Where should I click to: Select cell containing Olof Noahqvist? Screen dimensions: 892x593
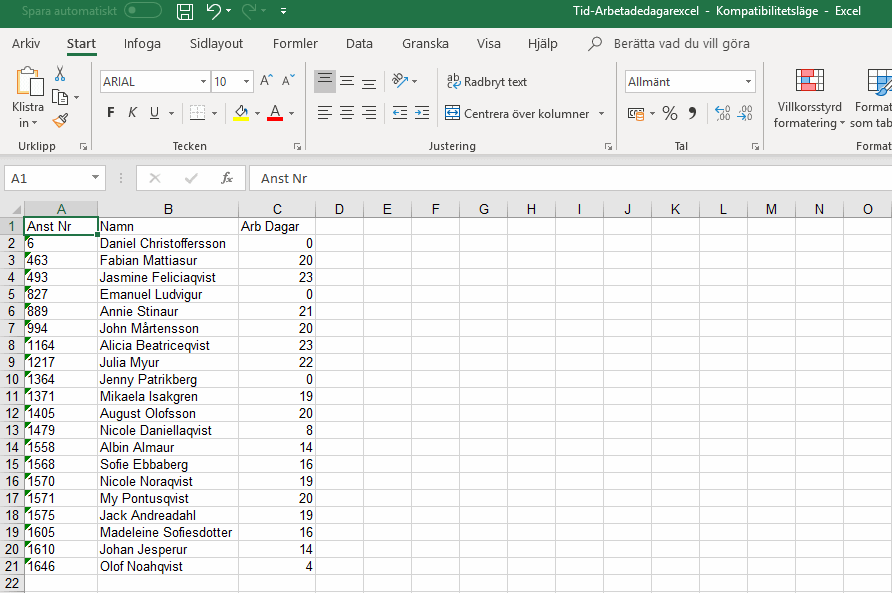pos(168,566)
